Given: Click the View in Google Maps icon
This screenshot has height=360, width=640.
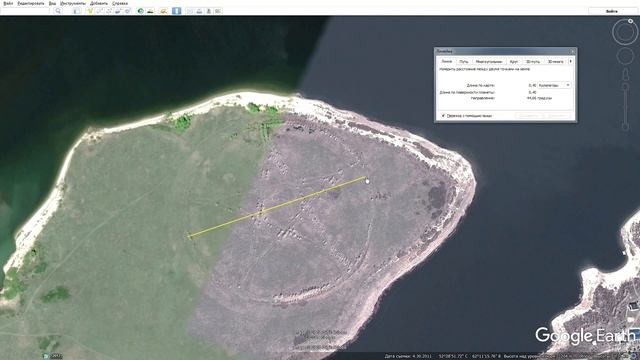Looking at the screenshot, I should (x=218, y=11).
